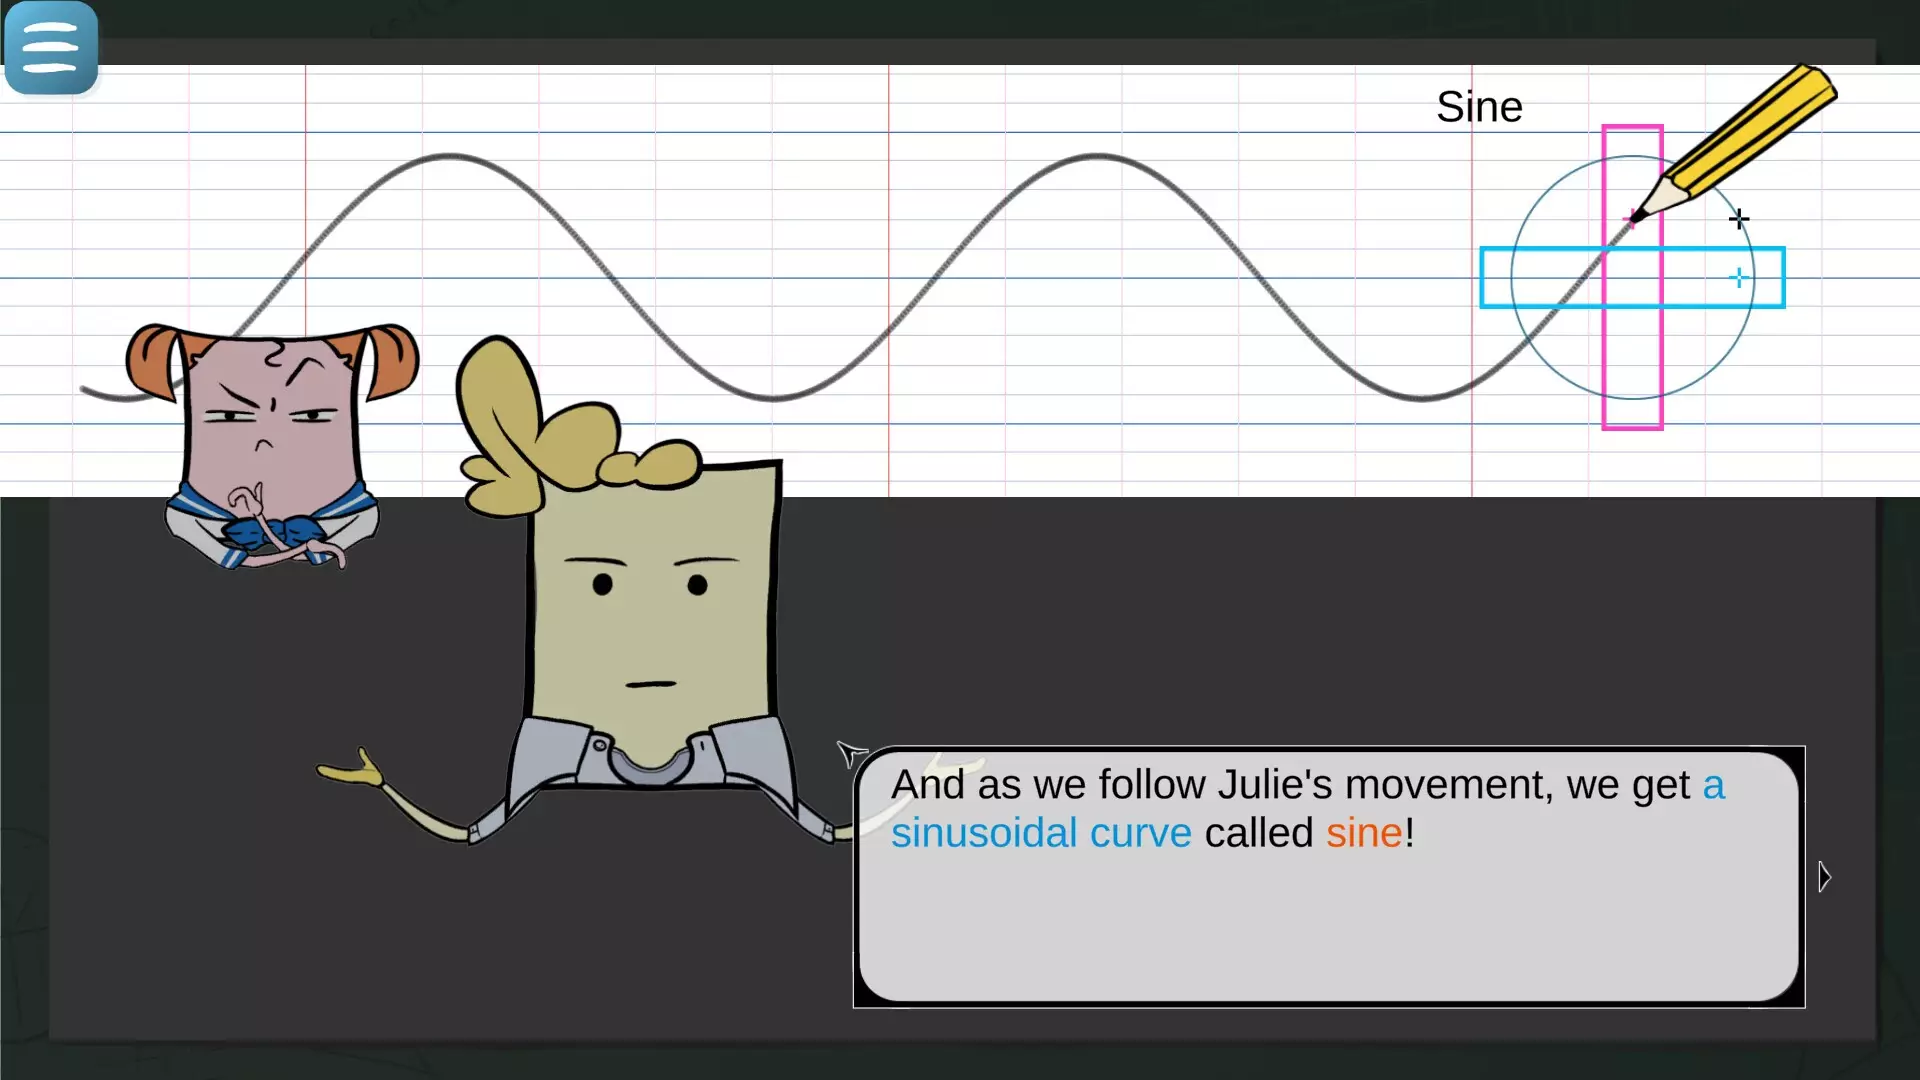
Task: Click the second peak of sine curve
Action: [1098, 156]
